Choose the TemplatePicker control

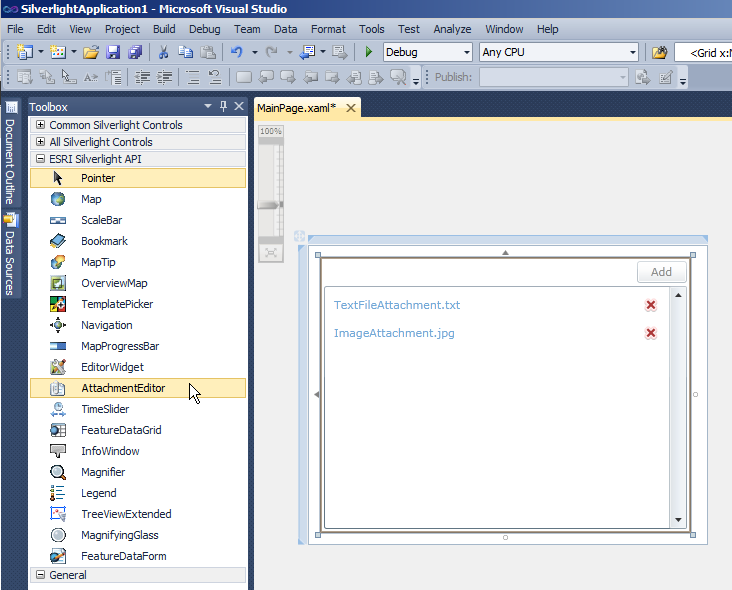coord(138,304)
